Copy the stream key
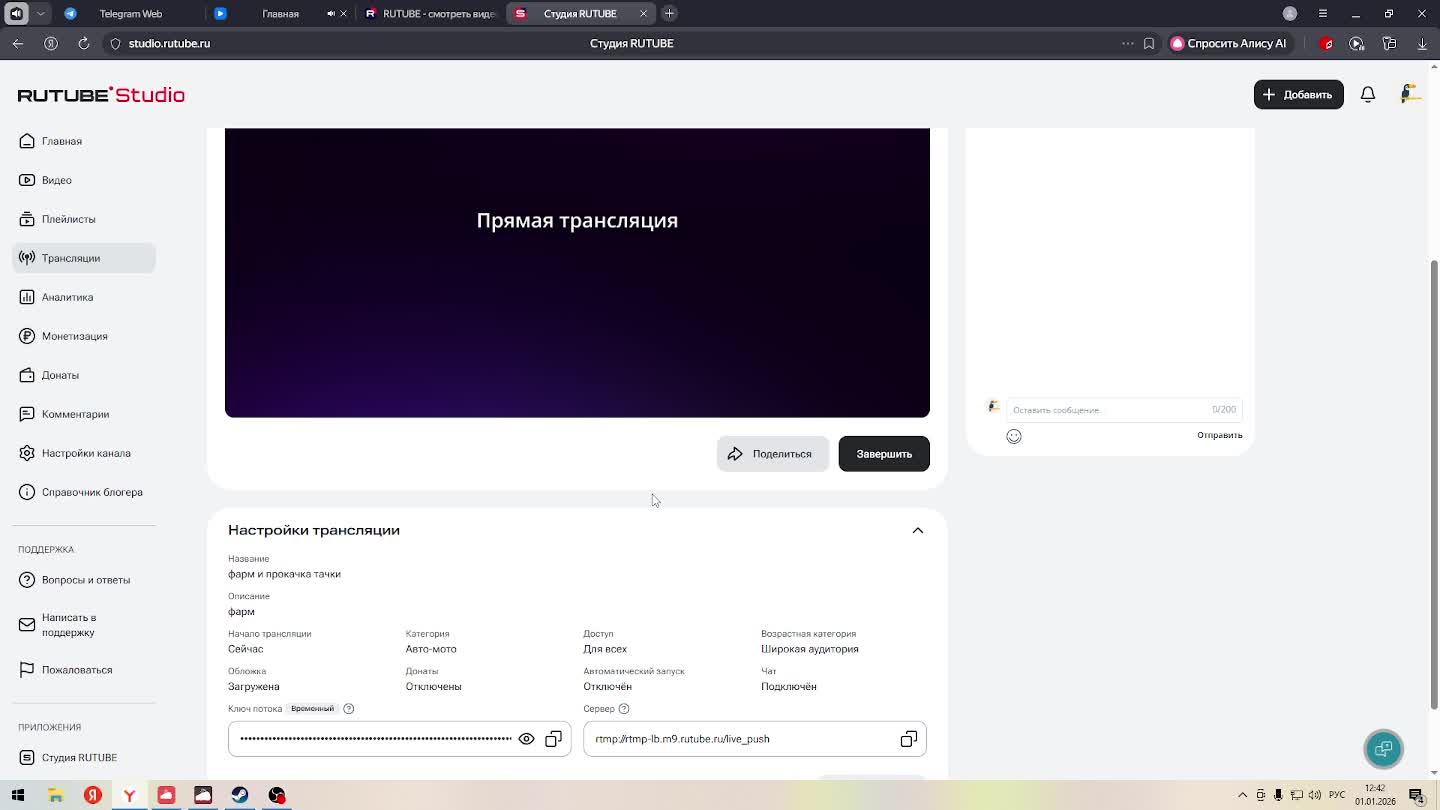Viewport: 1440px width, 810px height. pos(553,739)
